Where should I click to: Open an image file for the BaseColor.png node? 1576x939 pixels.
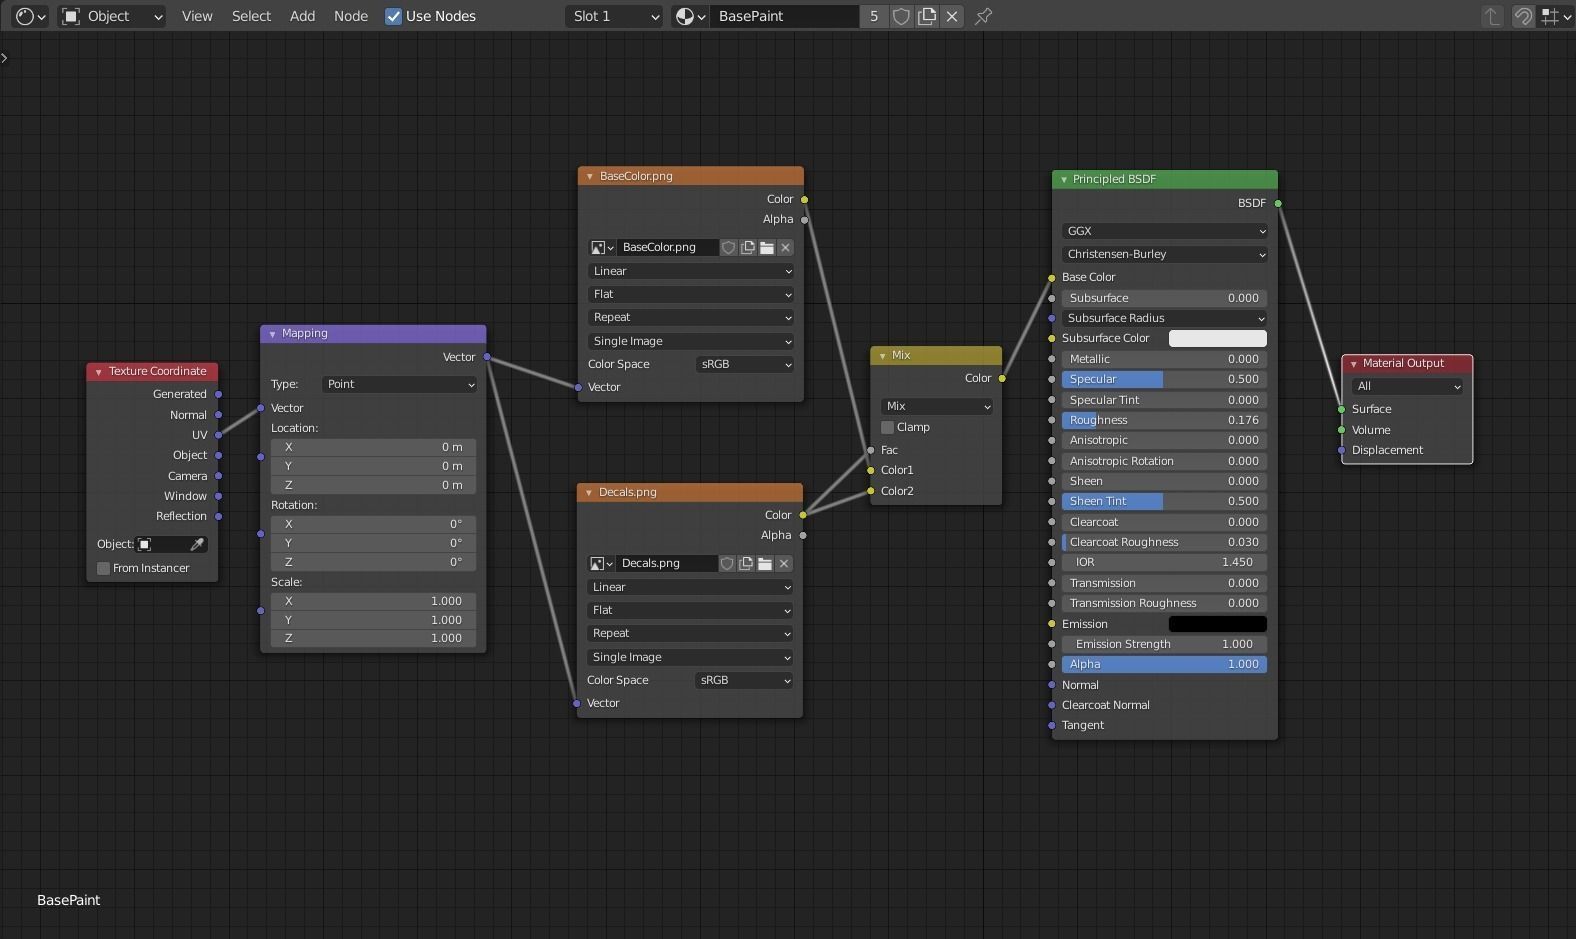point(767,247)
